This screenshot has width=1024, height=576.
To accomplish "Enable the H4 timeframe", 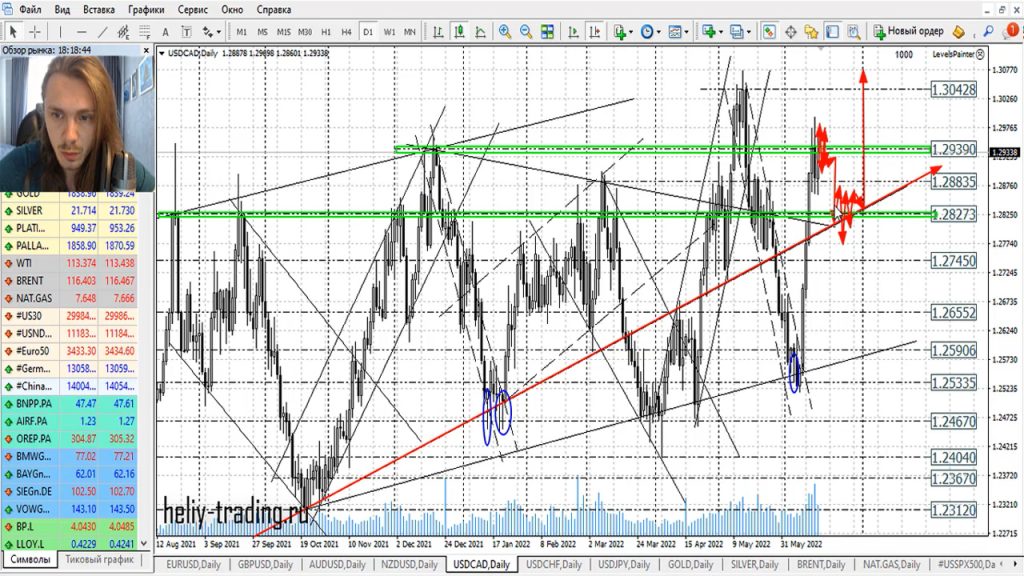I will [346, 32].
